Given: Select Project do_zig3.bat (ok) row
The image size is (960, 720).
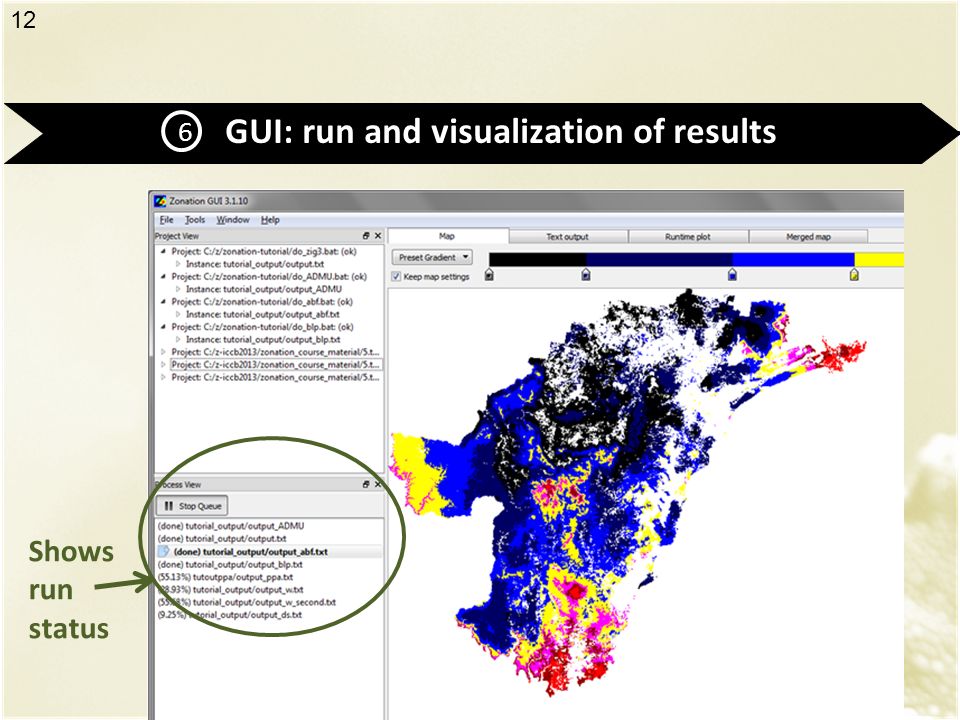Looking at the screenshot, I should 264,252.
